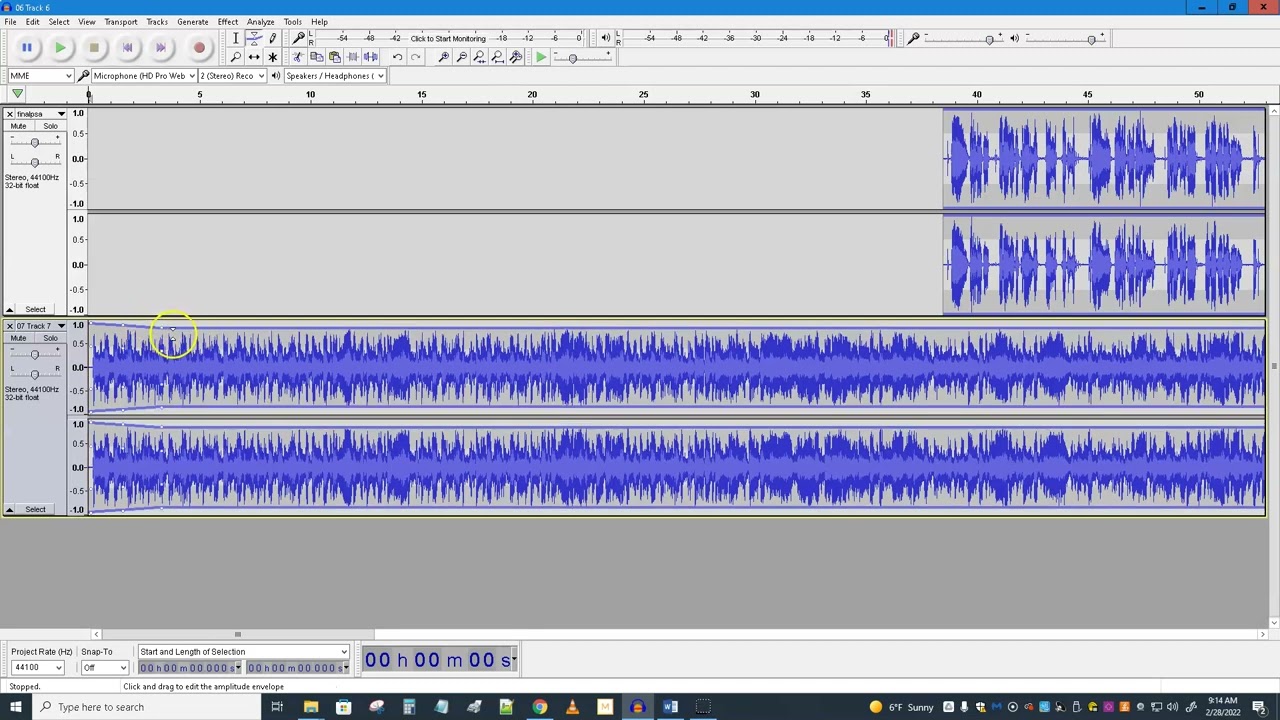1280x720 pixels.
Task: Select the Selection (I-beam) tool
Action: pyautogui.click(x=235, y=38)
